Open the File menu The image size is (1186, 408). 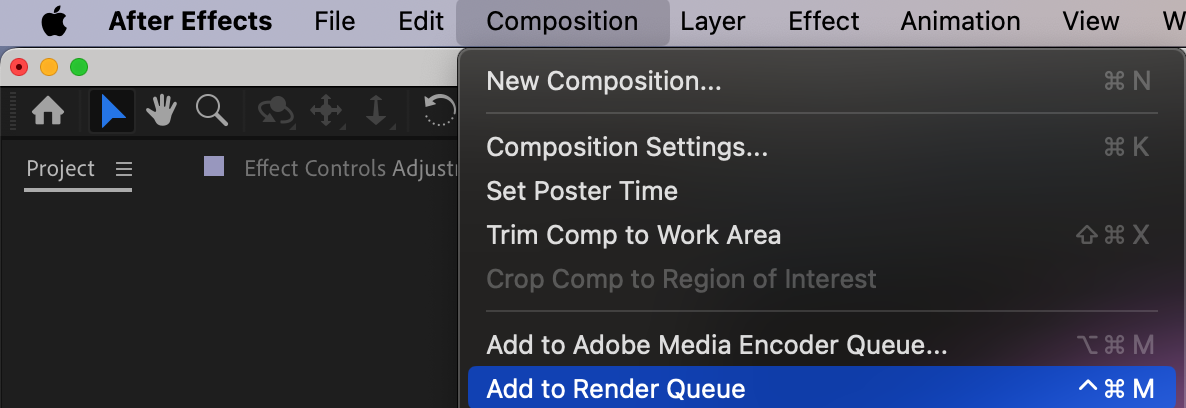point(335,21)
